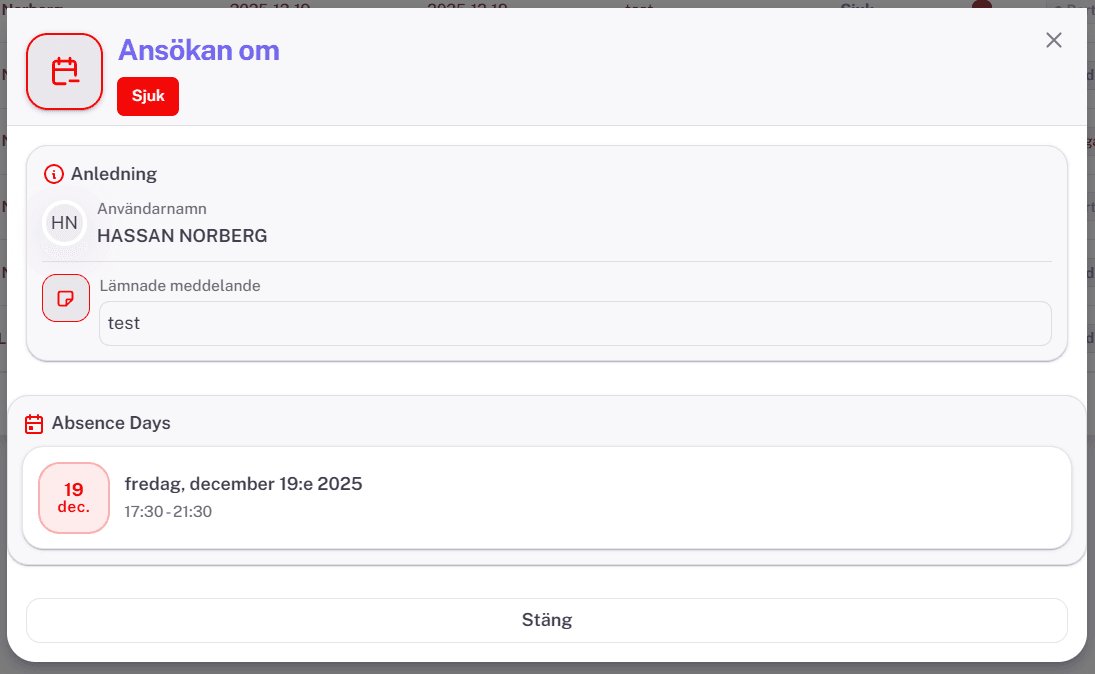Click the message field containing "test"
This screenshot has width=1095, height=674.
(575, 323)
